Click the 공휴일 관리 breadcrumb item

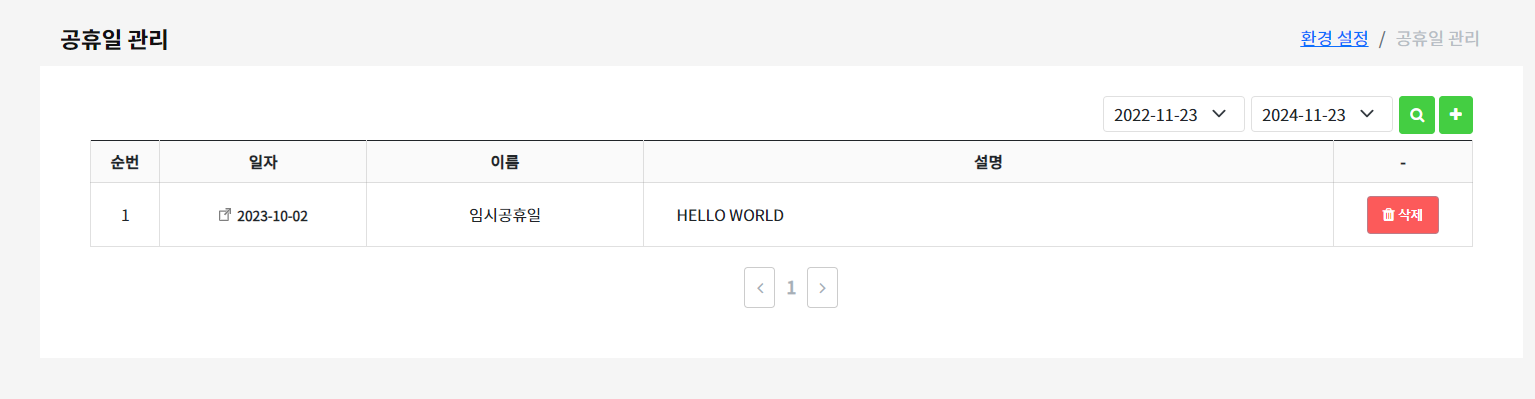pyautogui.click(x=1437, y=39)
